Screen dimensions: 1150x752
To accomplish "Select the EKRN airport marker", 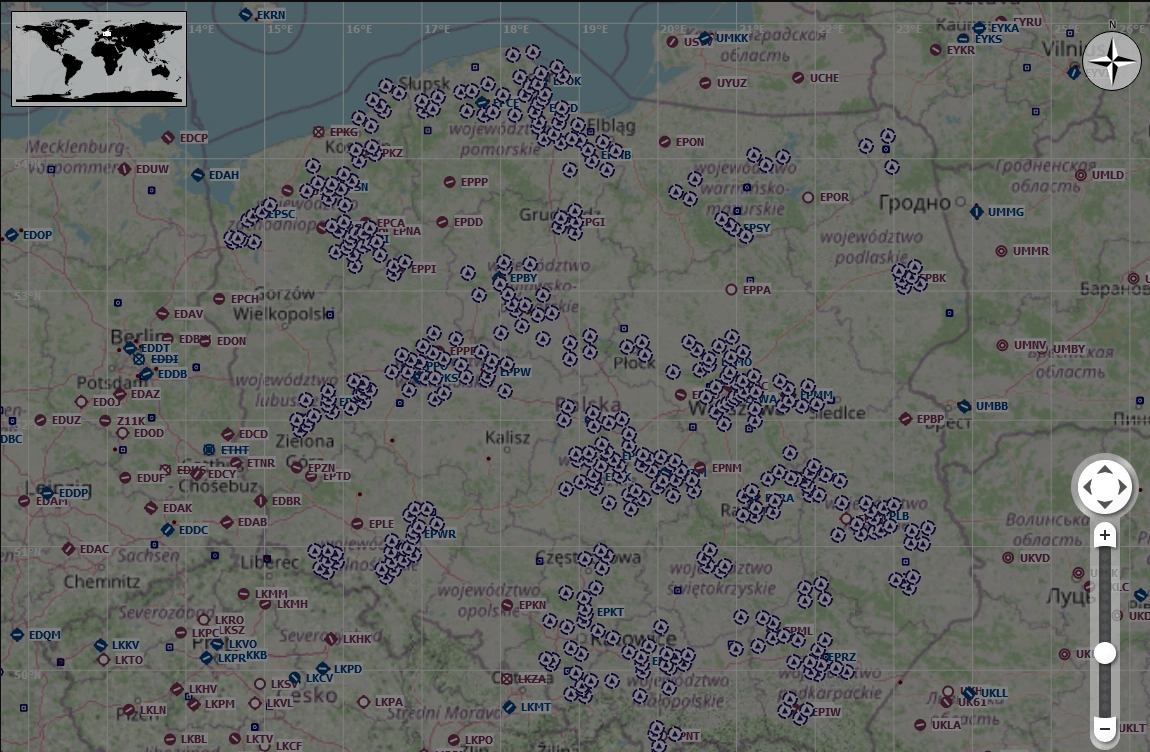I will 246,14.
